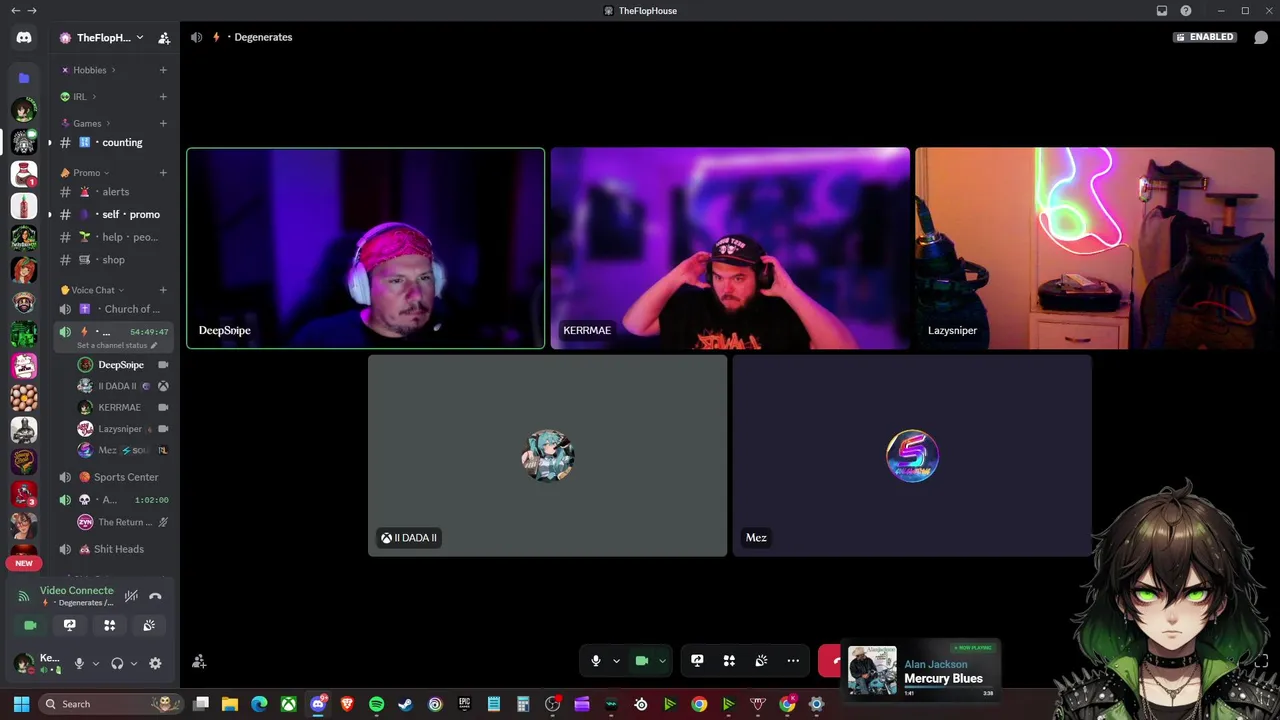Open inbox icon in title bar
Image resolution: width=1280 pixels, height=720 pixels.
(1162, 11)
